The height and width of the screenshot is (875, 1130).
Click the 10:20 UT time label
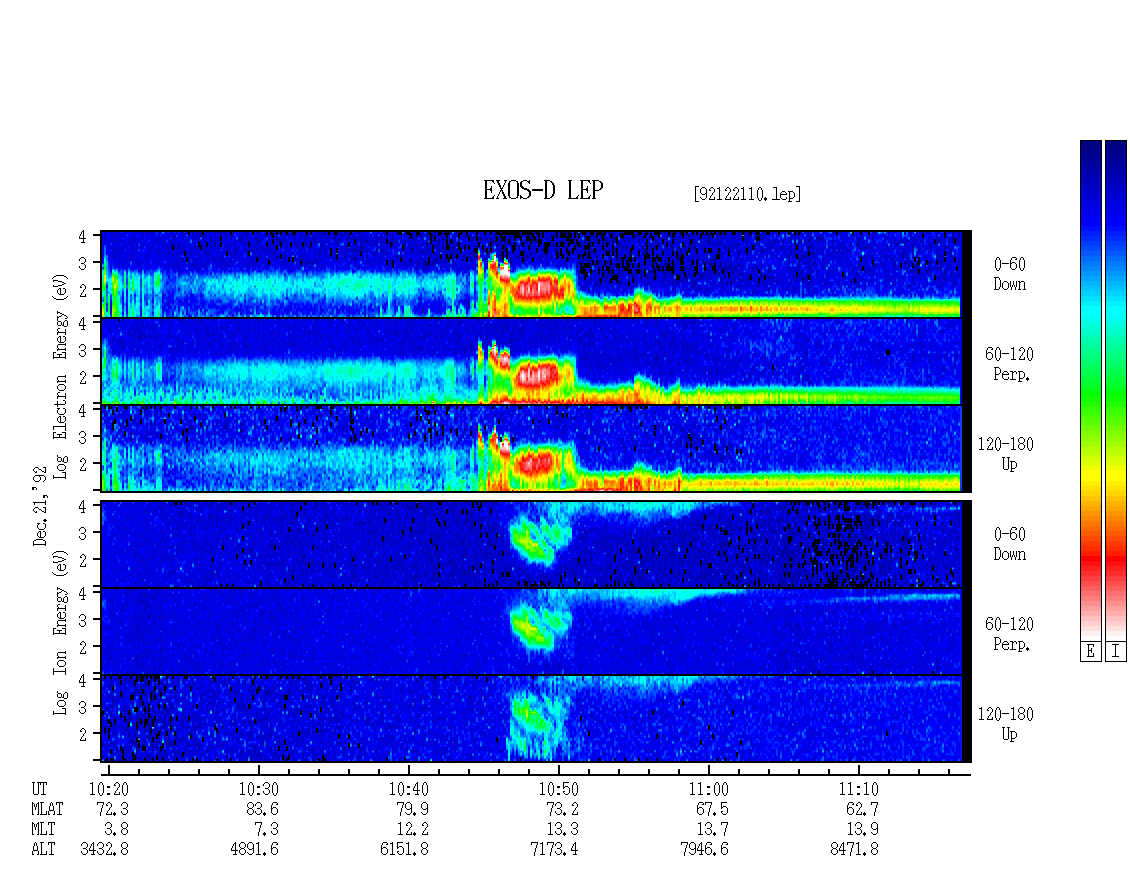[109, 789]
